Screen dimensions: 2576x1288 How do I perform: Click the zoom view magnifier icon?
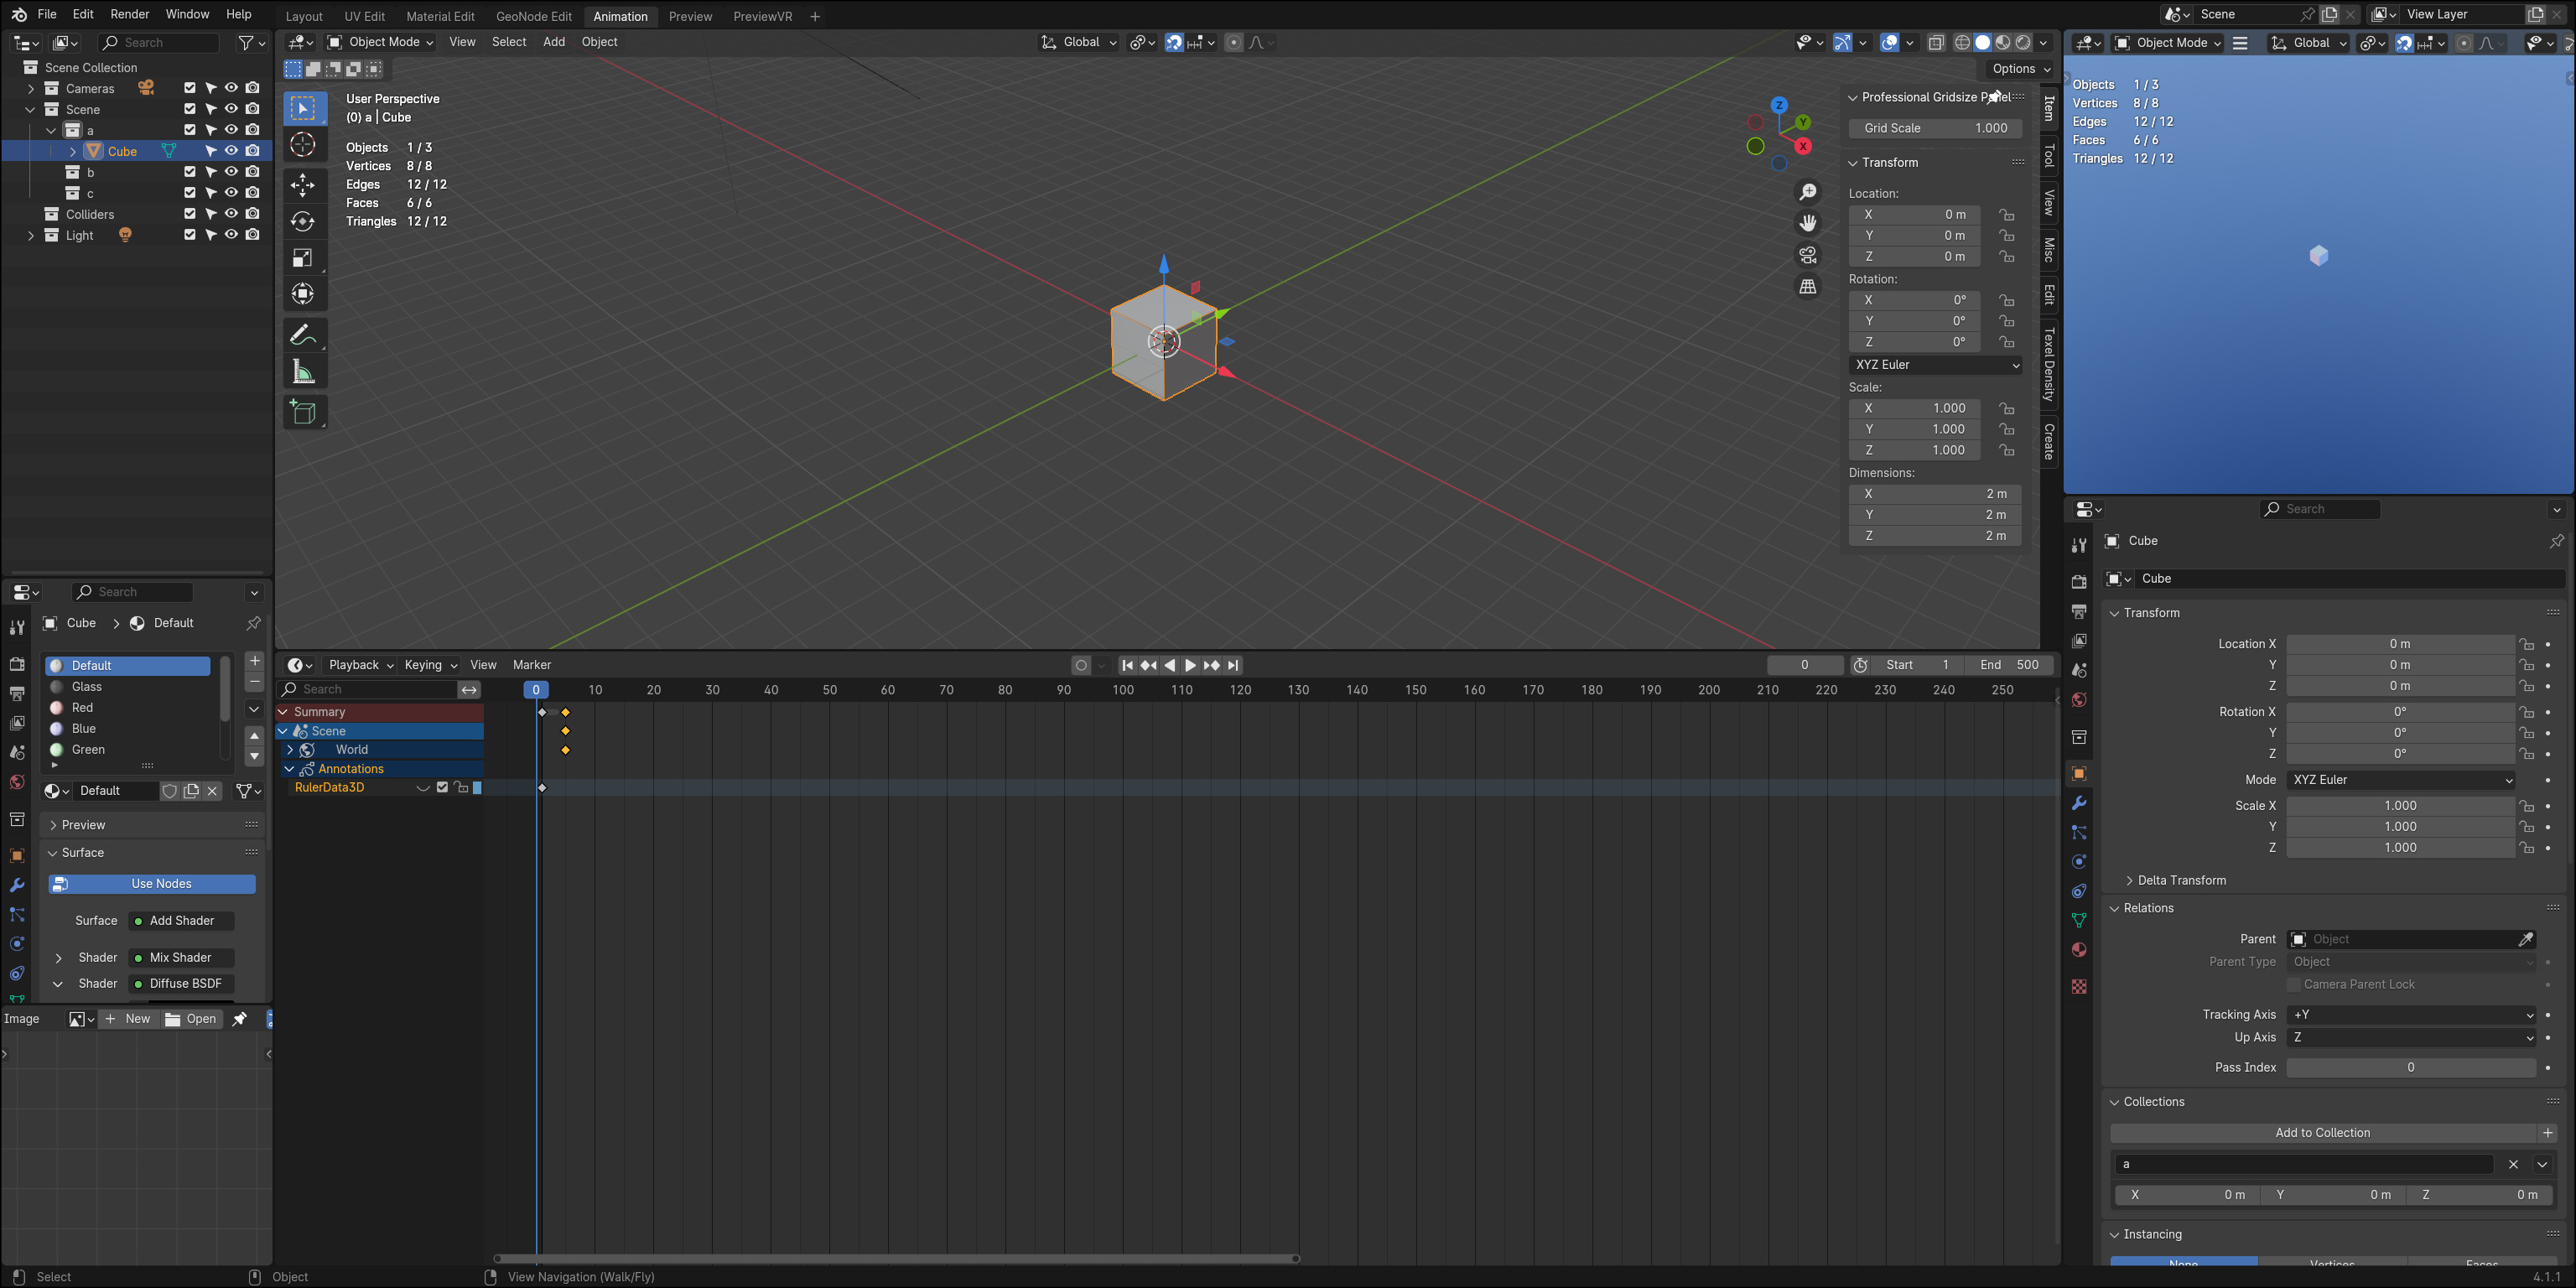tap(1808, 192)
